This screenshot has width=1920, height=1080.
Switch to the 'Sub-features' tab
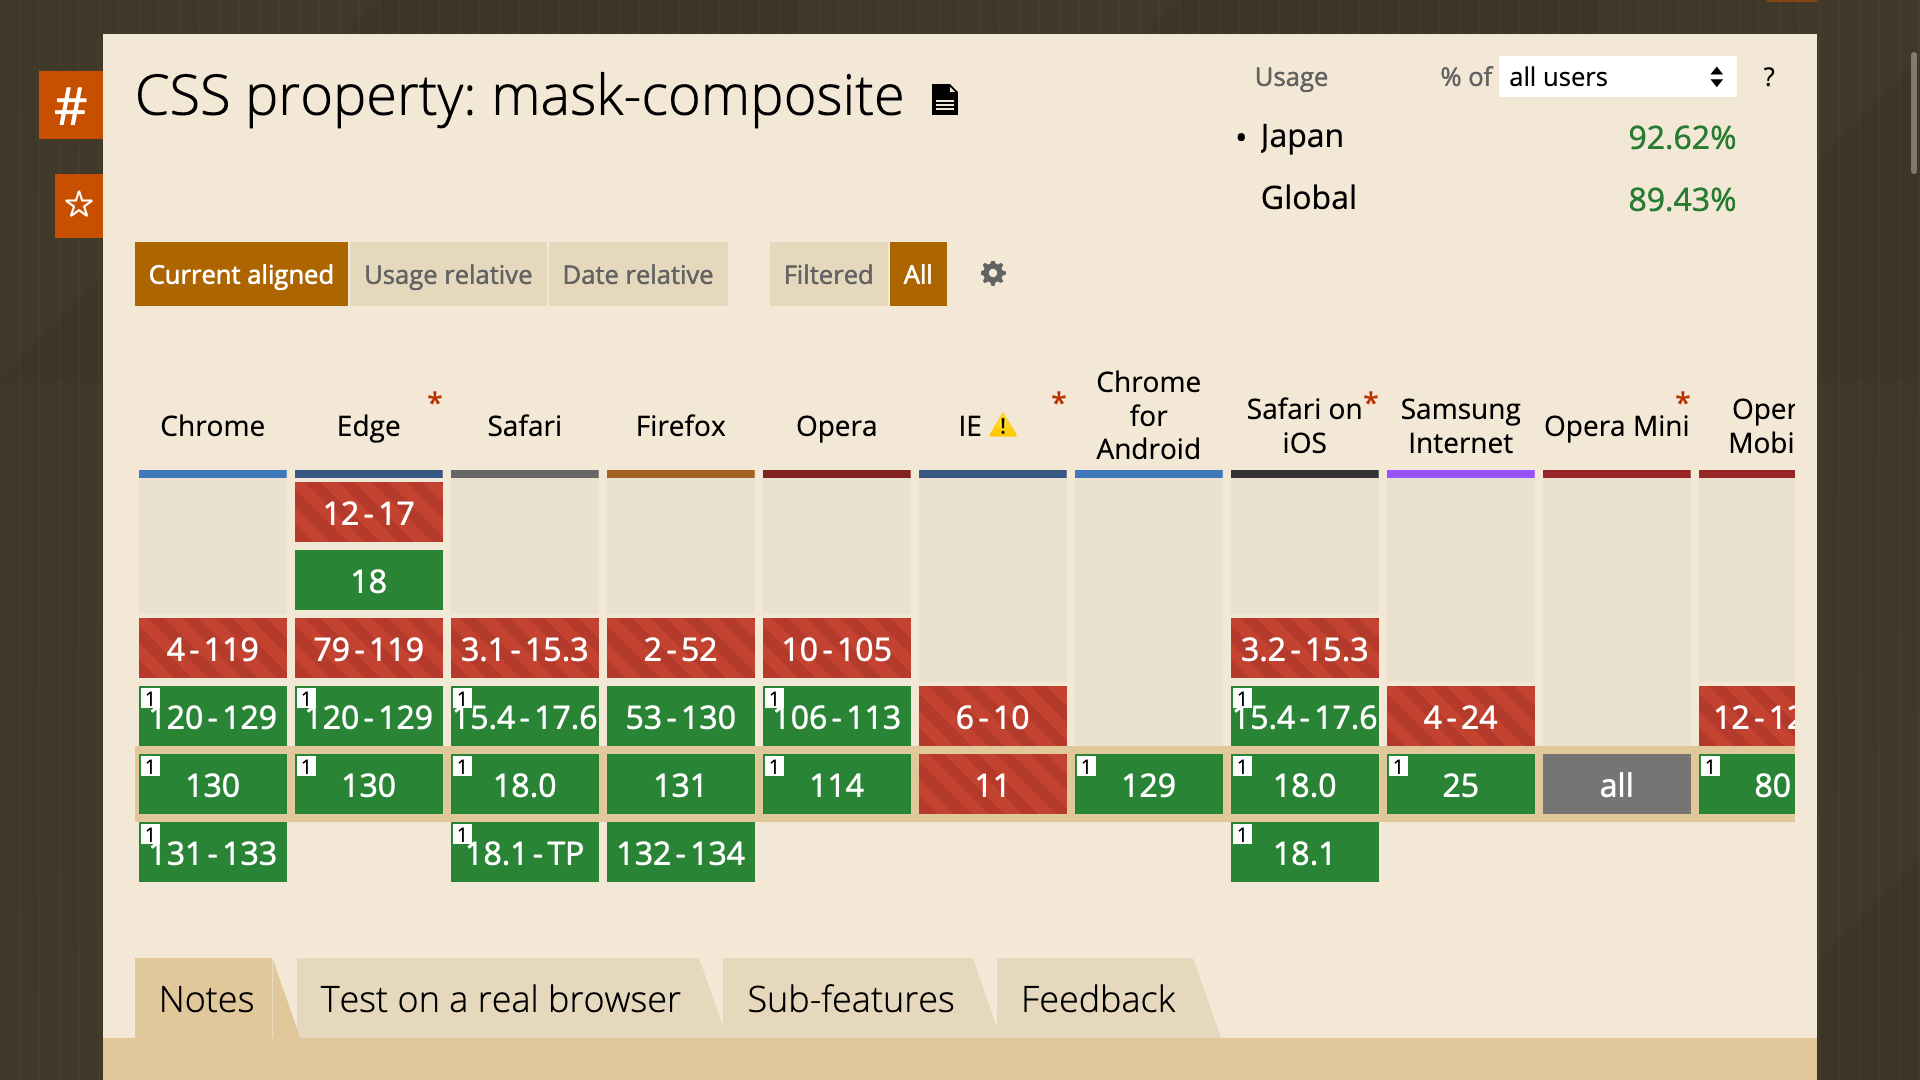click(x=851, y=1000)
